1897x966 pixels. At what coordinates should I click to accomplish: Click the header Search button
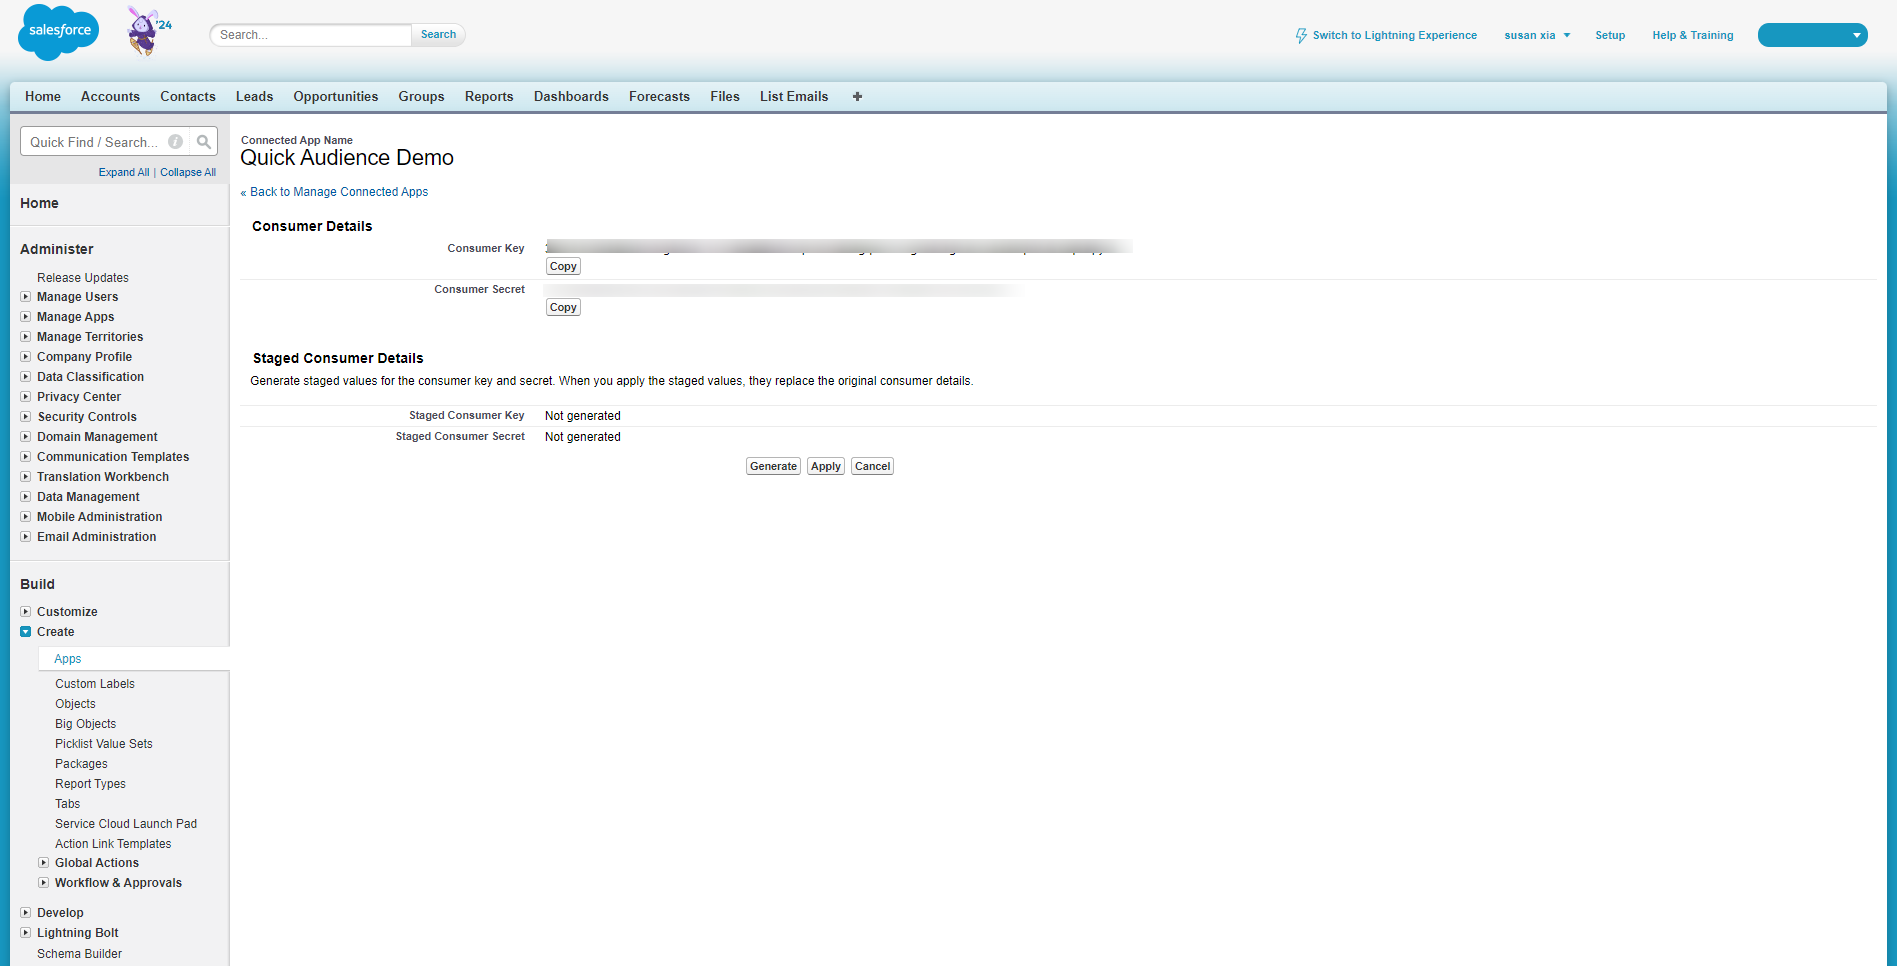[438, 35]
